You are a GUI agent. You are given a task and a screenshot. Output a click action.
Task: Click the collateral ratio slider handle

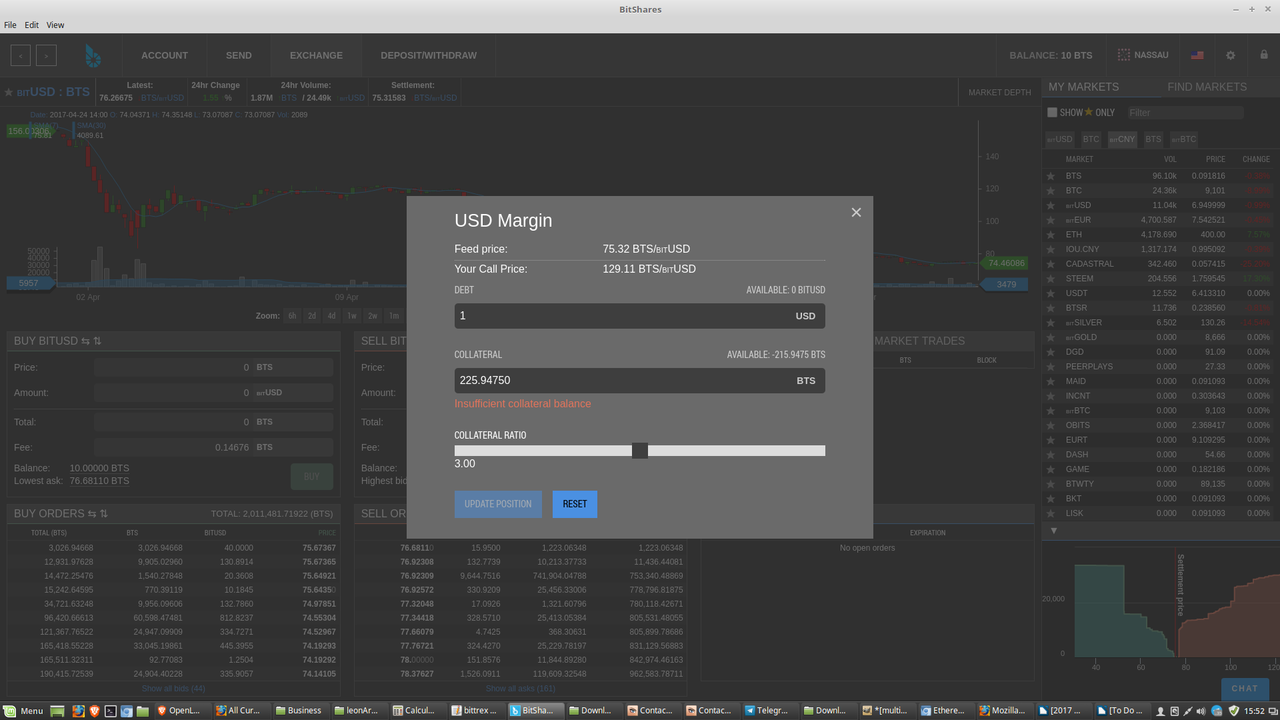(640, 451)
